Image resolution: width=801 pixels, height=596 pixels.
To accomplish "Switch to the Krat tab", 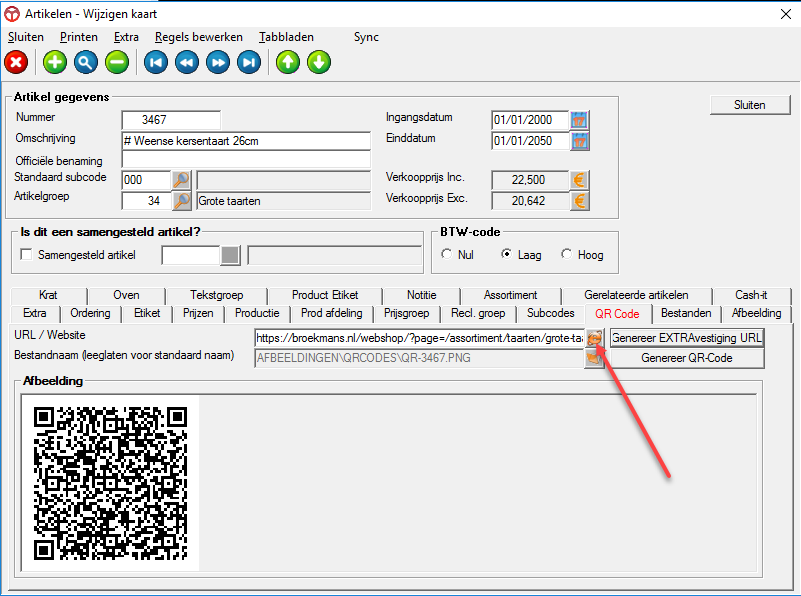I will [48, 295].
